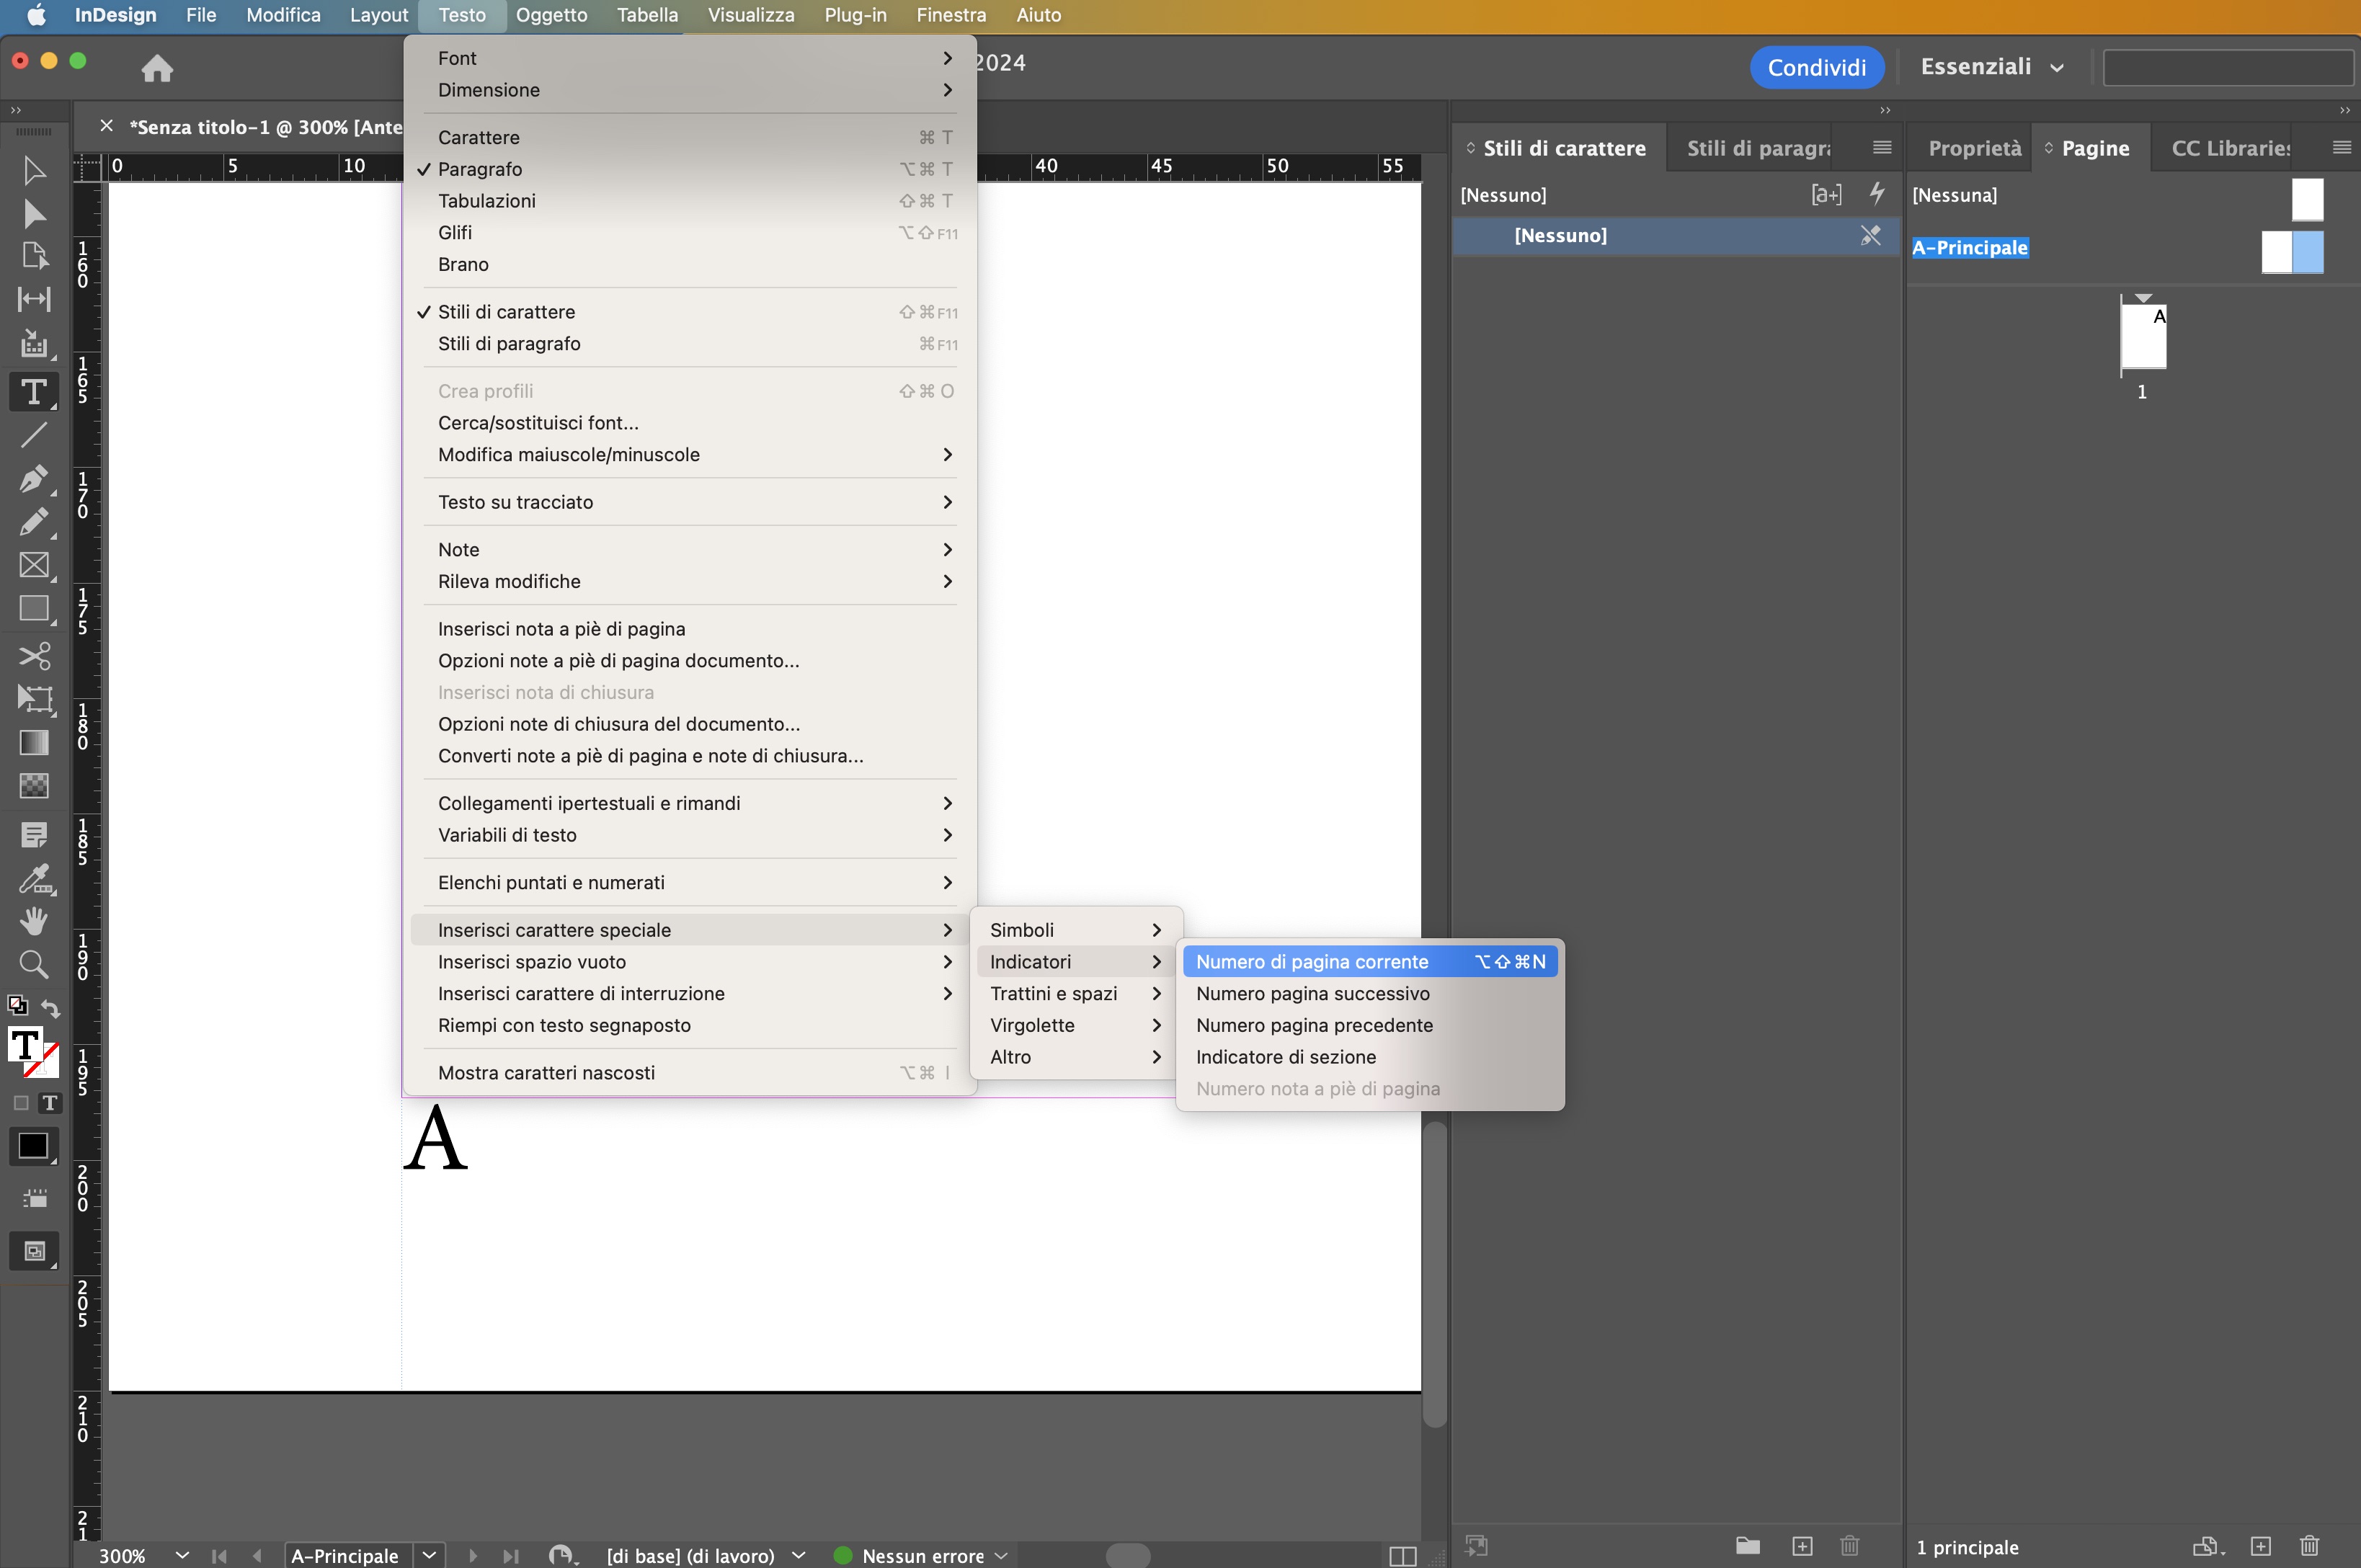Image resolution: width=2361 pixels, height=1568 pixels.
Task: Select the Pencil tool
Action: point(34,522)
